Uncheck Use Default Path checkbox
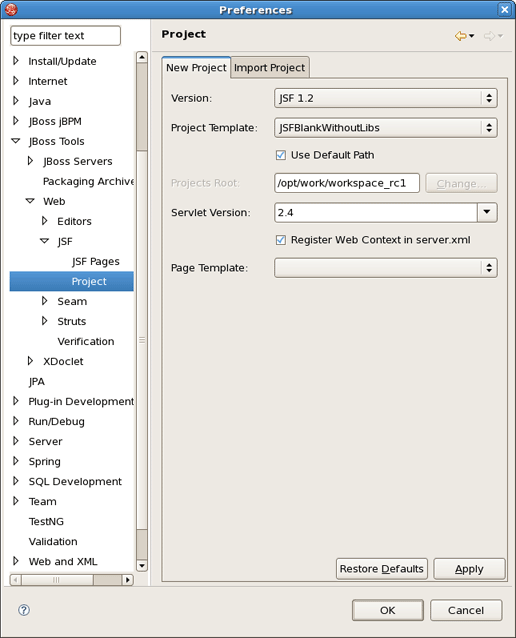The image size is (516, 638). tap(280, 155)
